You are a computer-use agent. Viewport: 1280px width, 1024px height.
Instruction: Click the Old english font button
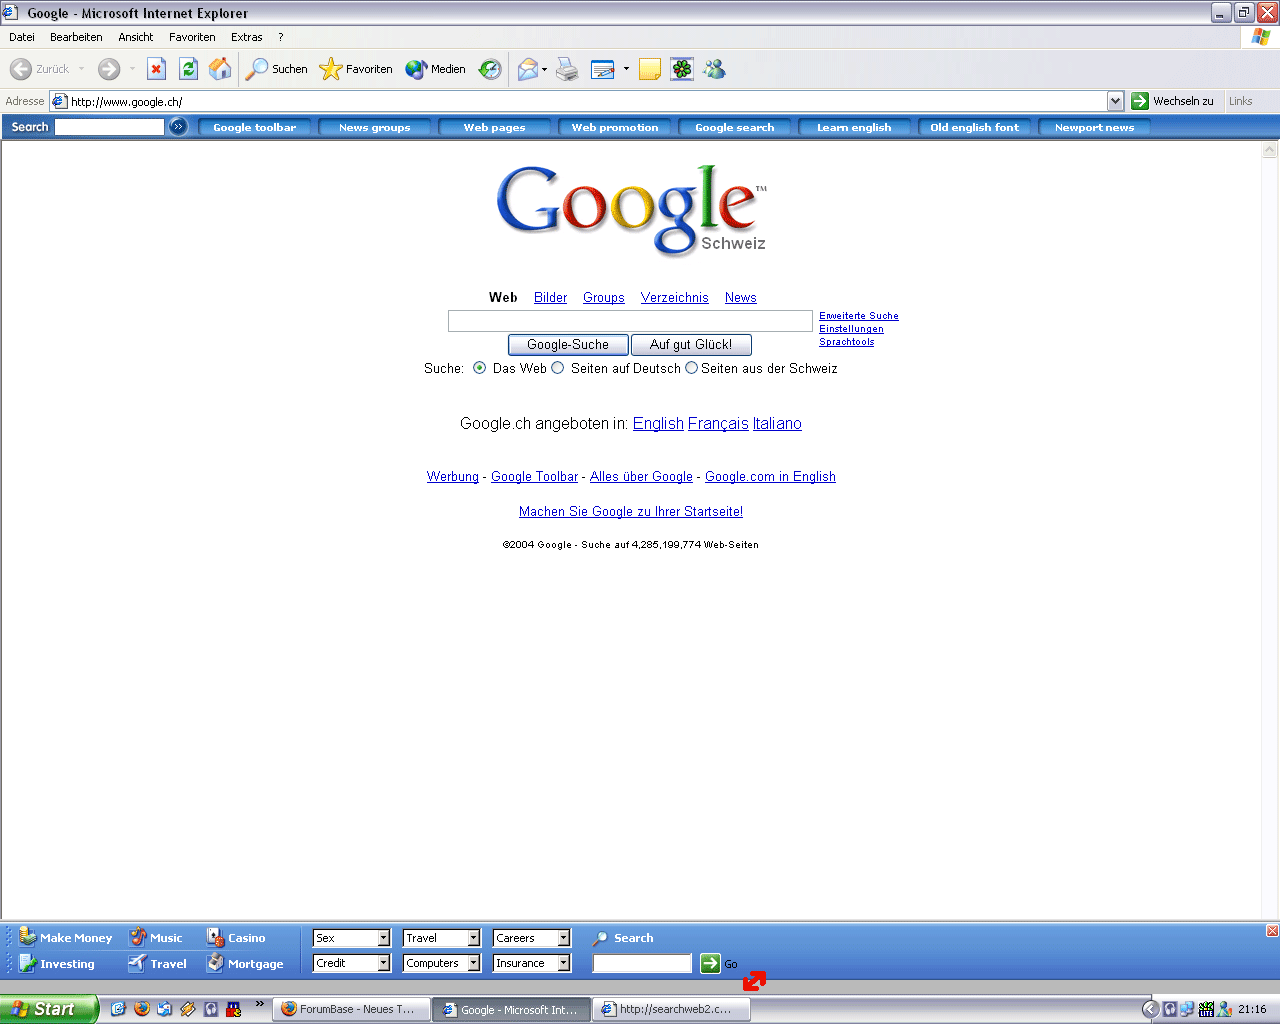tap(975, 127)
